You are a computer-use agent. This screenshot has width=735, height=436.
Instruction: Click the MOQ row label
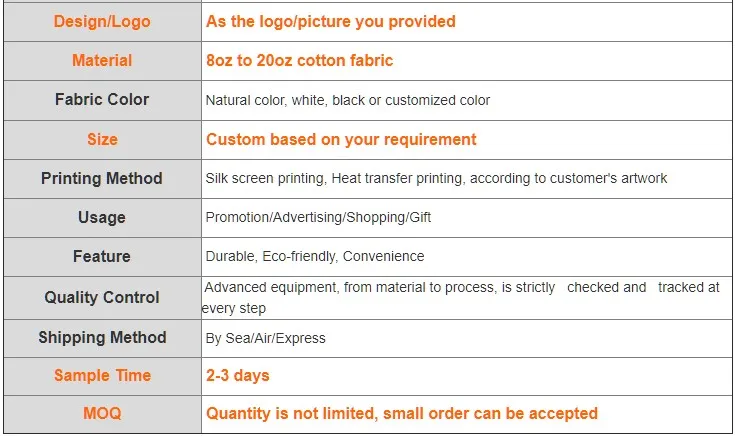pyautogui.click(x=102, y=413)
